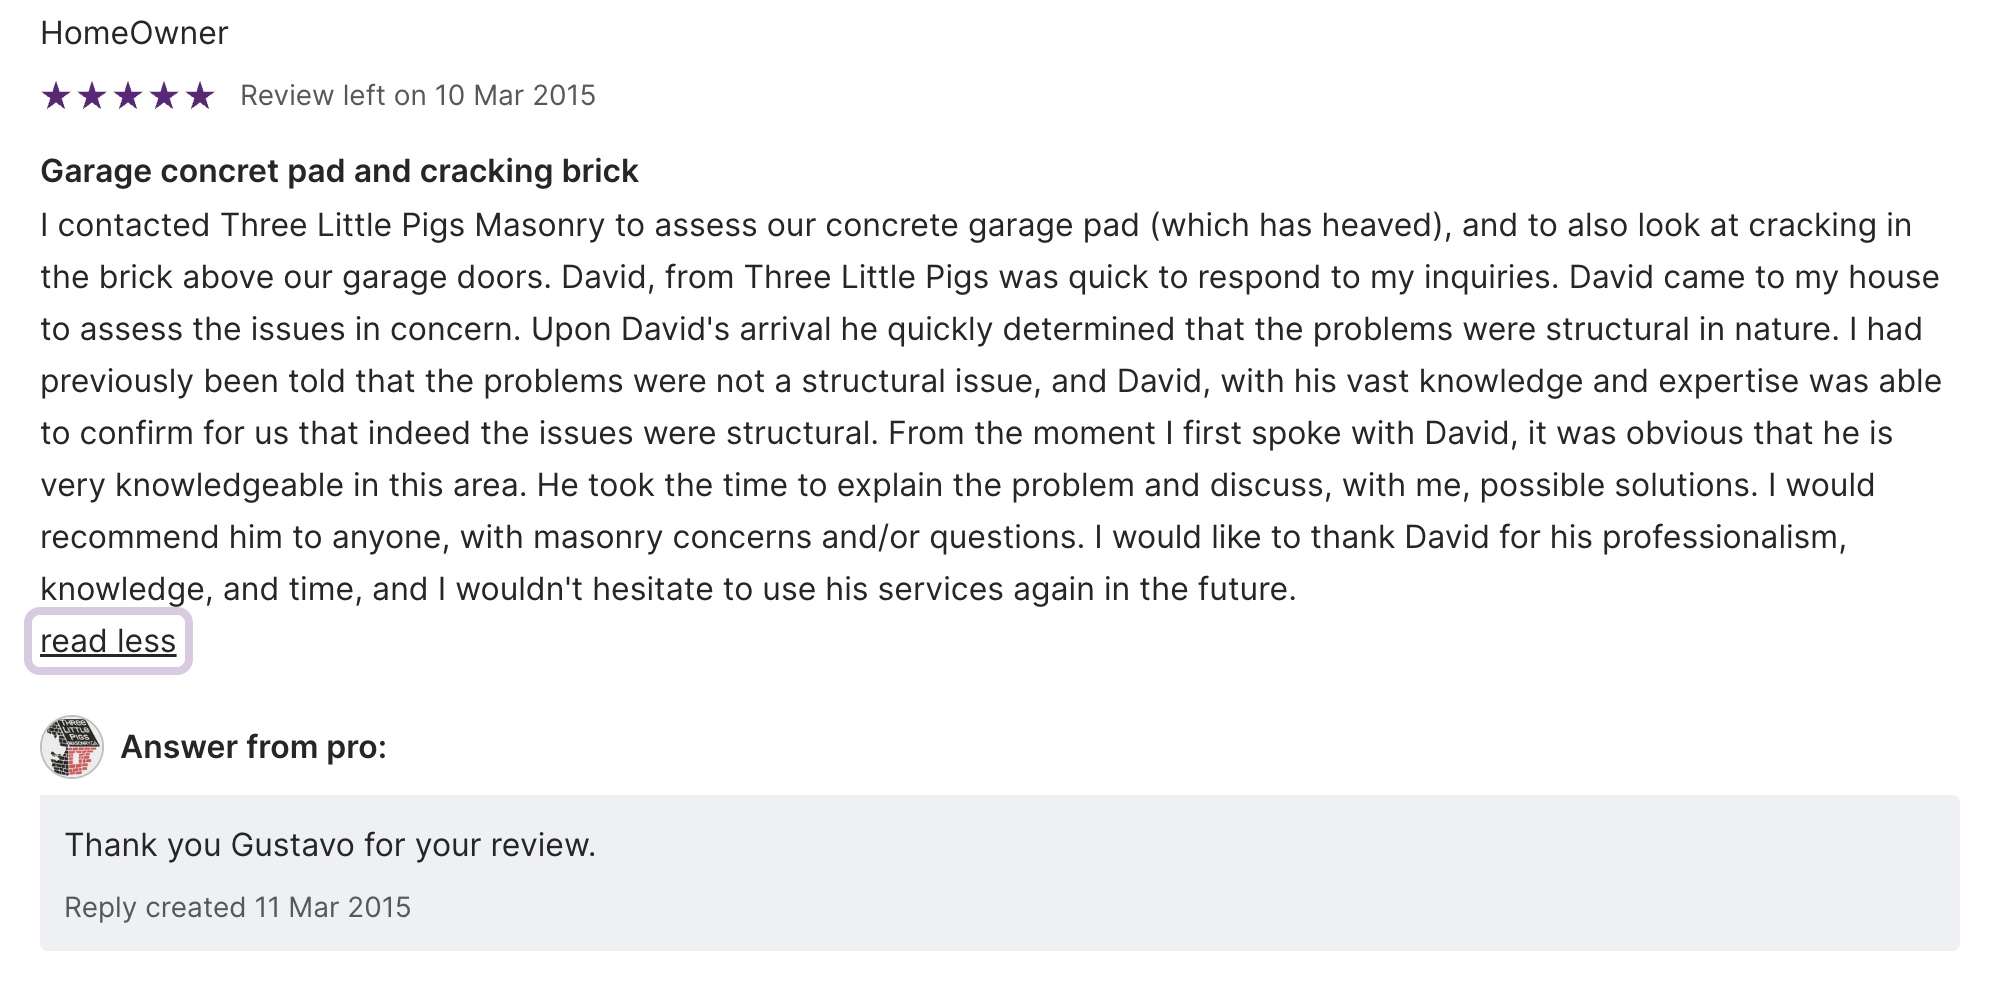
Task: Click the "Review left on 10 Mar 2015" date
Action: pyautogui.click(x=417, y=96)
